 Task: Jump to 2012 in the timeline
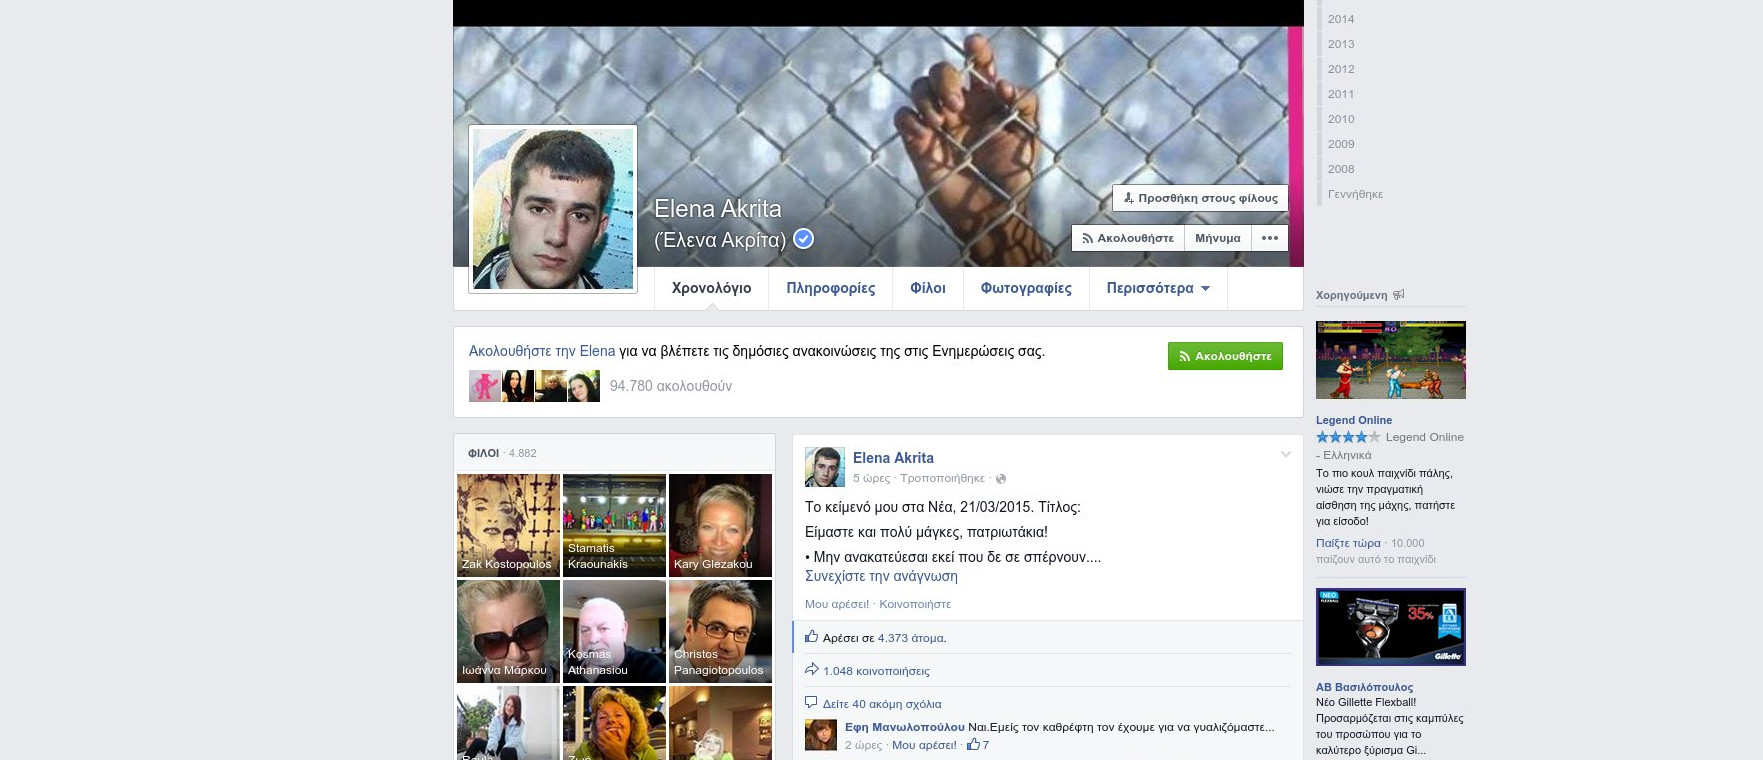point(1341,69)
